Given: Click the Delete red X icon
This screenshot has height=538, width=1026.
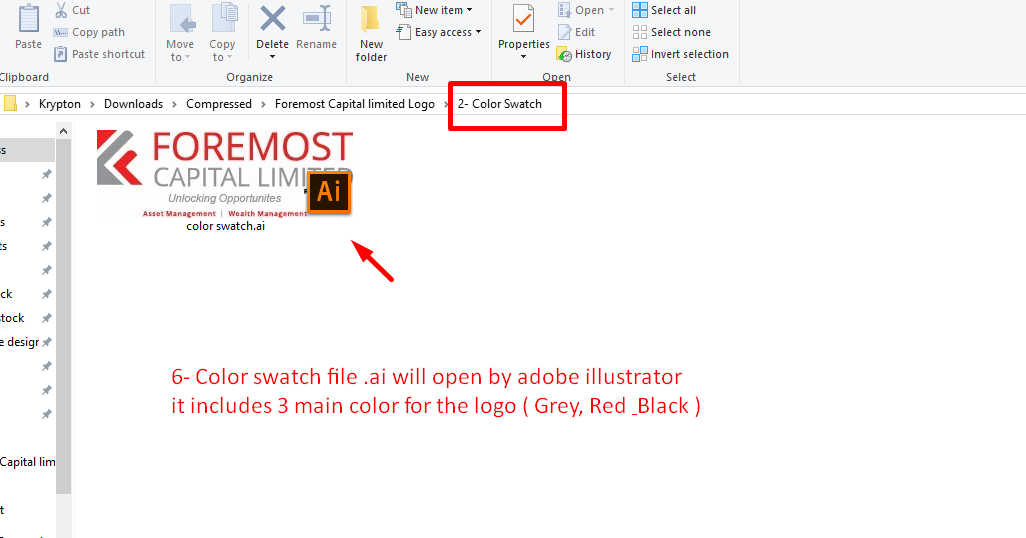Looking at the screenshot, I should [x=272, y=20].
